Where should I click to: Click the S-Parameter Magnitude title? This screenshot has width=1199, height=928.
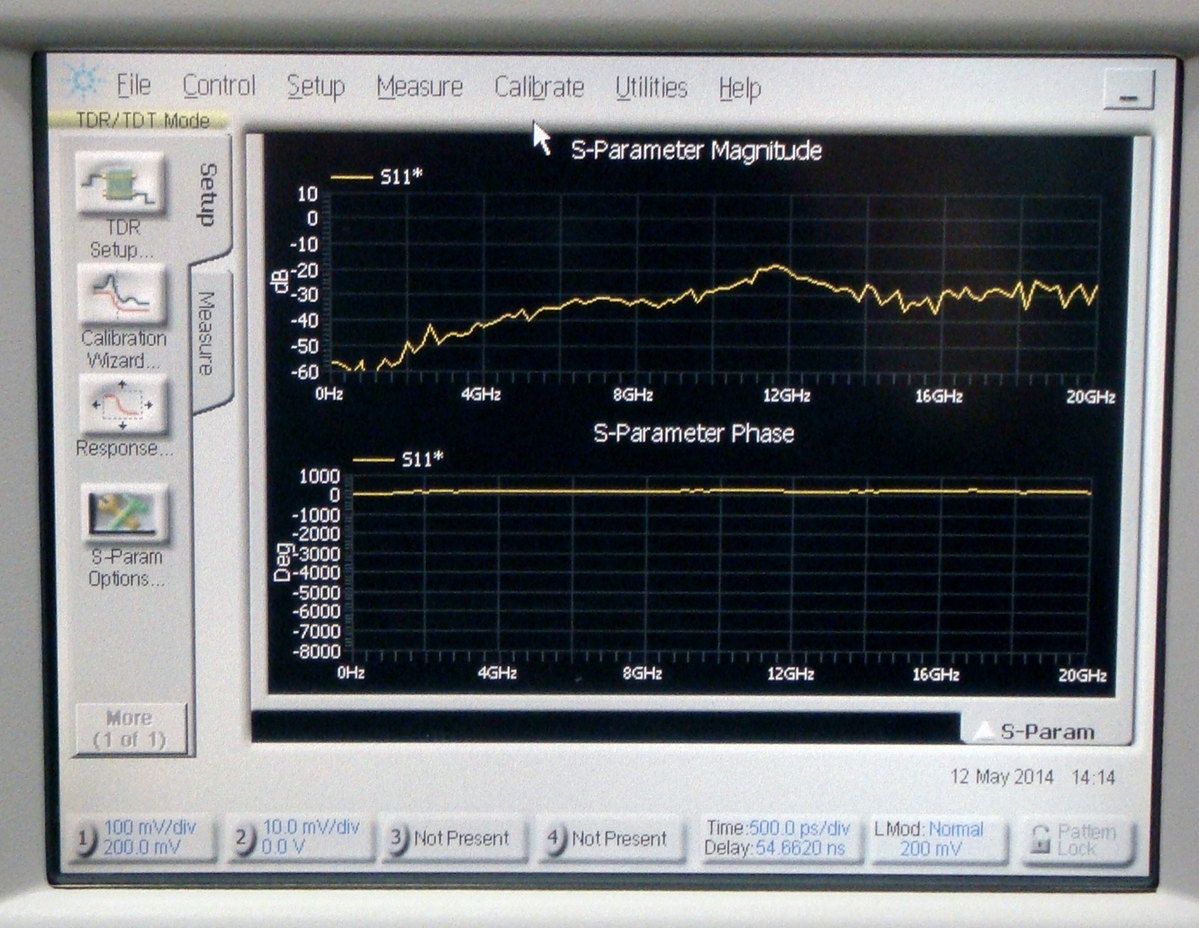[x=696, y=150]
